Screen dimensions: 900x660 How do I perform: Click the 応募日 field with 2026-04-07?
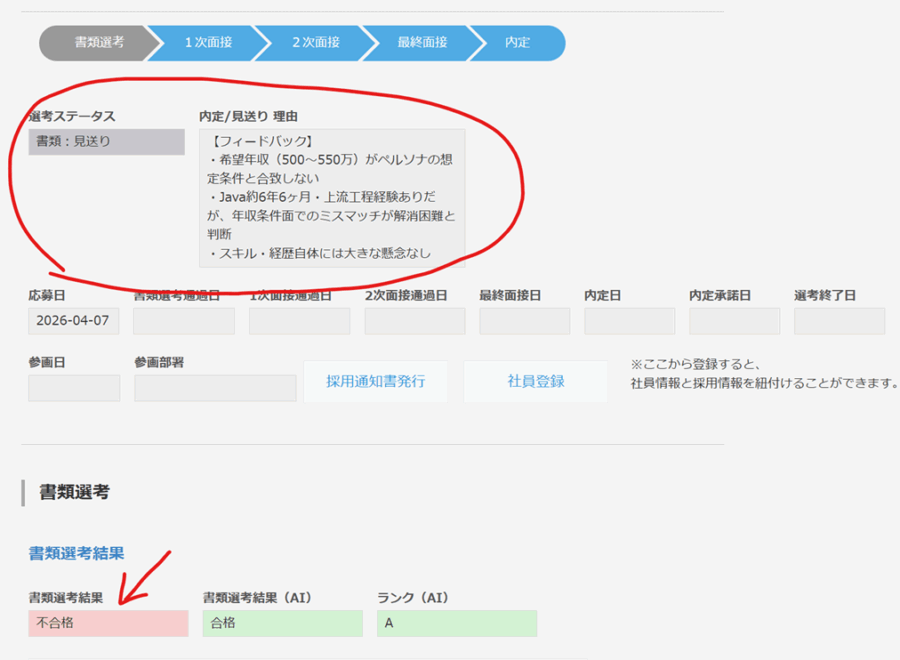[x=74, y=321]
